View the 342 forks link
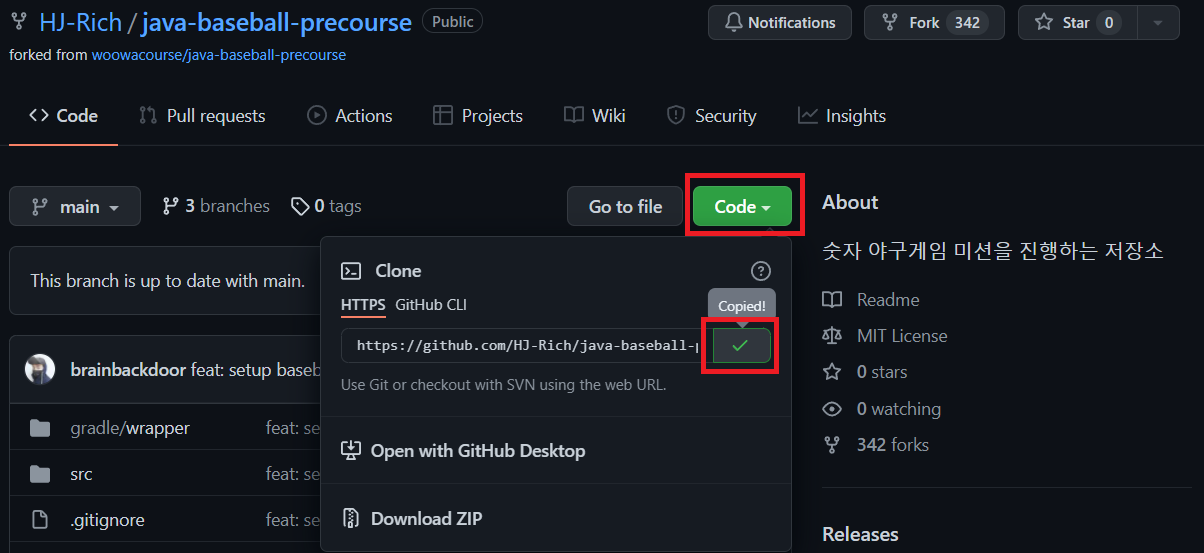Viewport: 1204px width, 553px height. (x=893, y=445)
